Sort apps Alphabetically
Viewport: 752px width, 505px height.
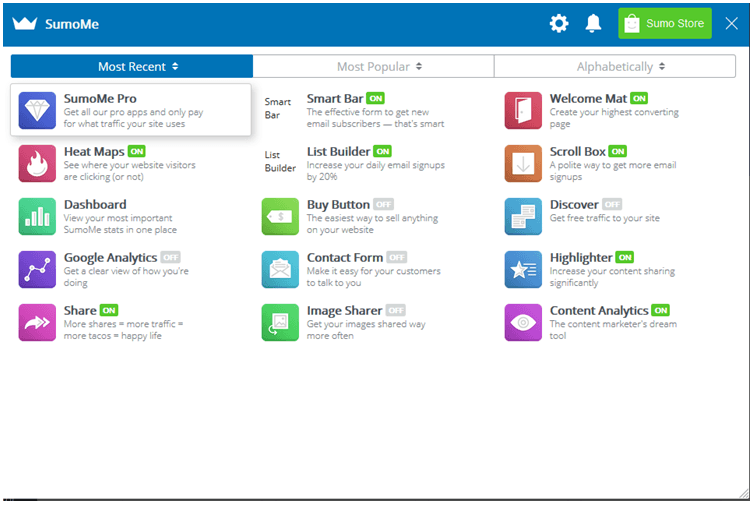pos(615,66)
